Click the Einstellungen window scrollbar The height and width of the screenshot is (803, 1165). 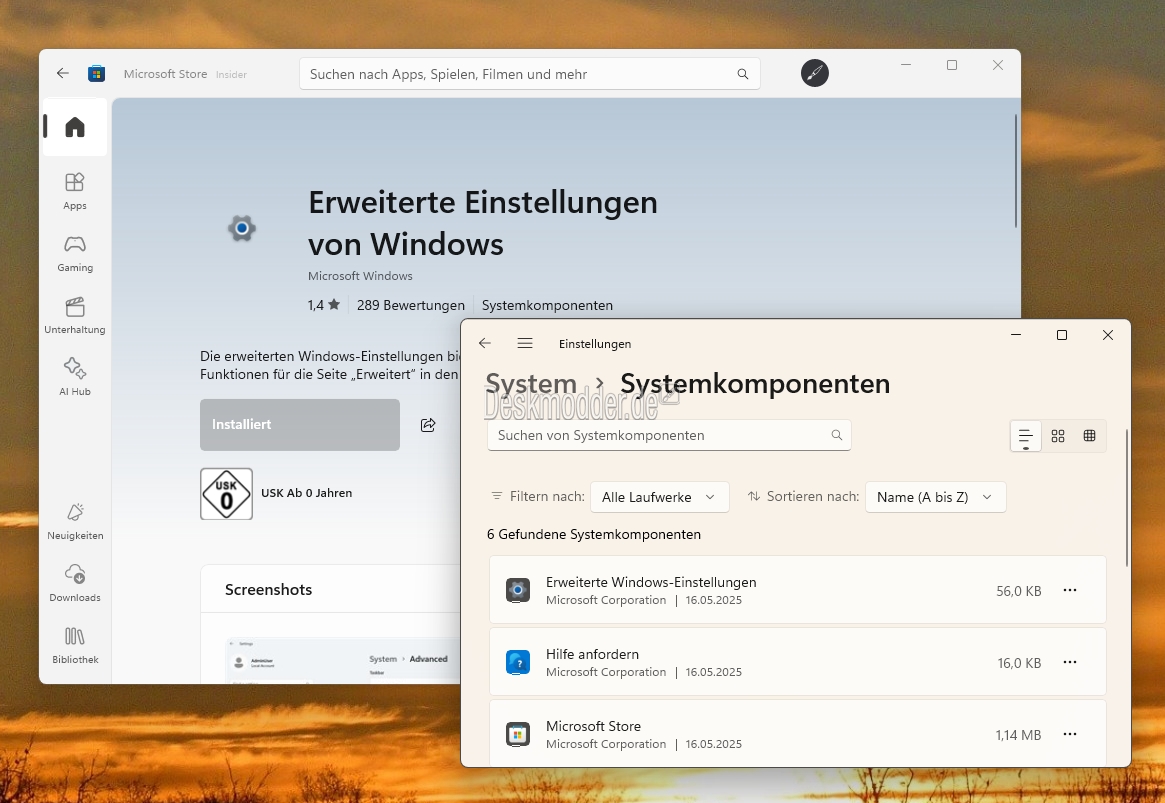pyautogui.click(x=1127, y=498)
